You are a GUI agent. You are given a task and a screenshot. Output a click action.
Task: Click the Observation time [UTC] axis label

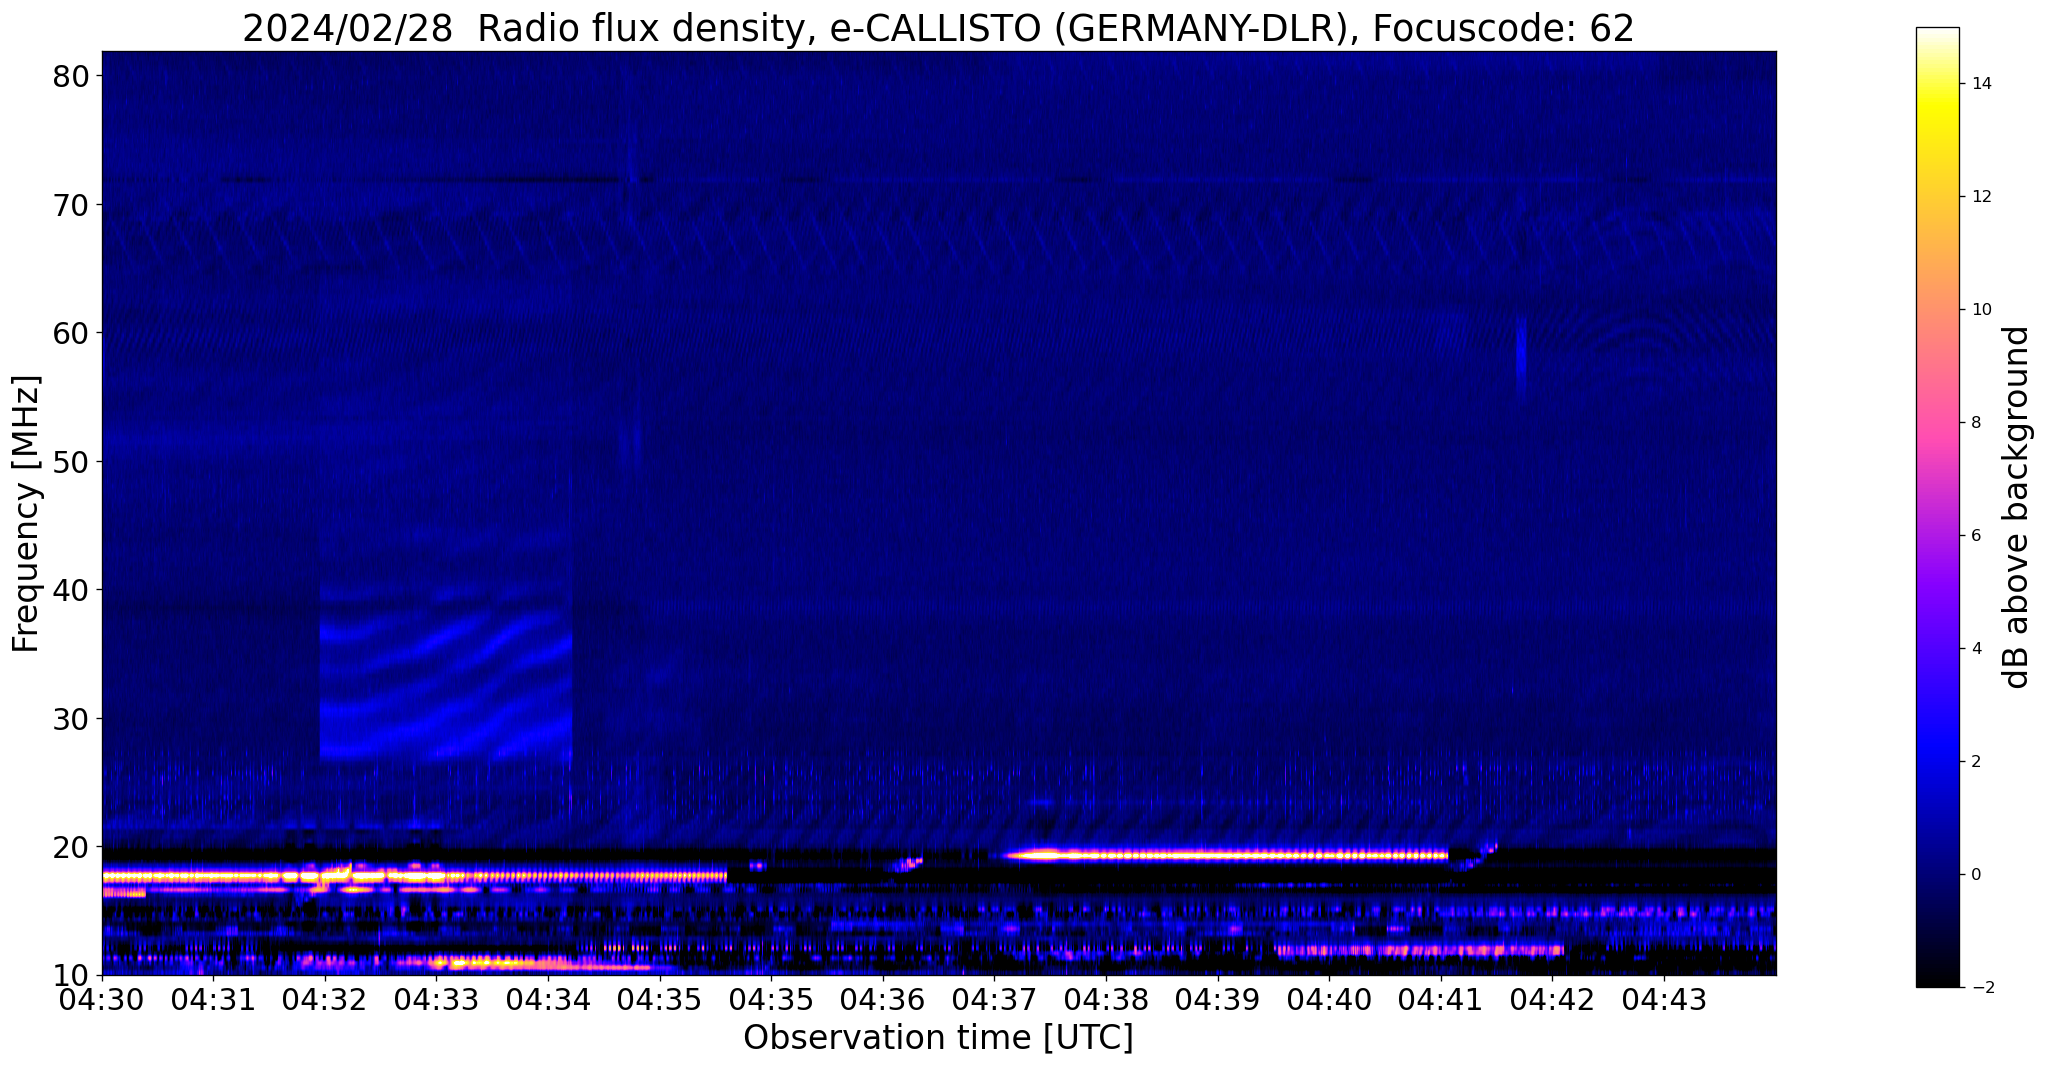[938, 1037]
